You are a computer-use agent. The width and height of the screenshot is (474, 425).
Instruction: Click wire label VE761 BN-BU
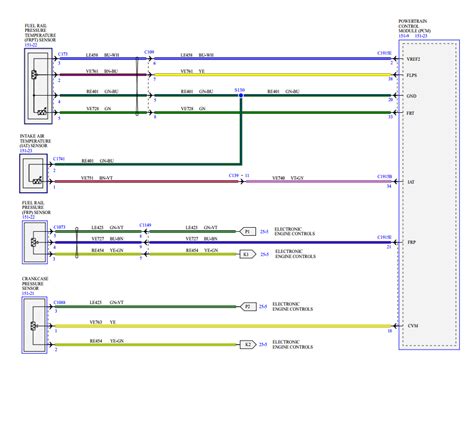(x=102, y=71)
